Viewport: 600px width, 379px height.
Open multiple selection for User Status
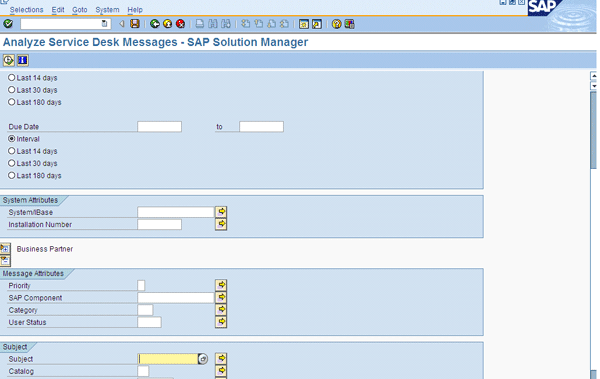[x=221, y=322]
